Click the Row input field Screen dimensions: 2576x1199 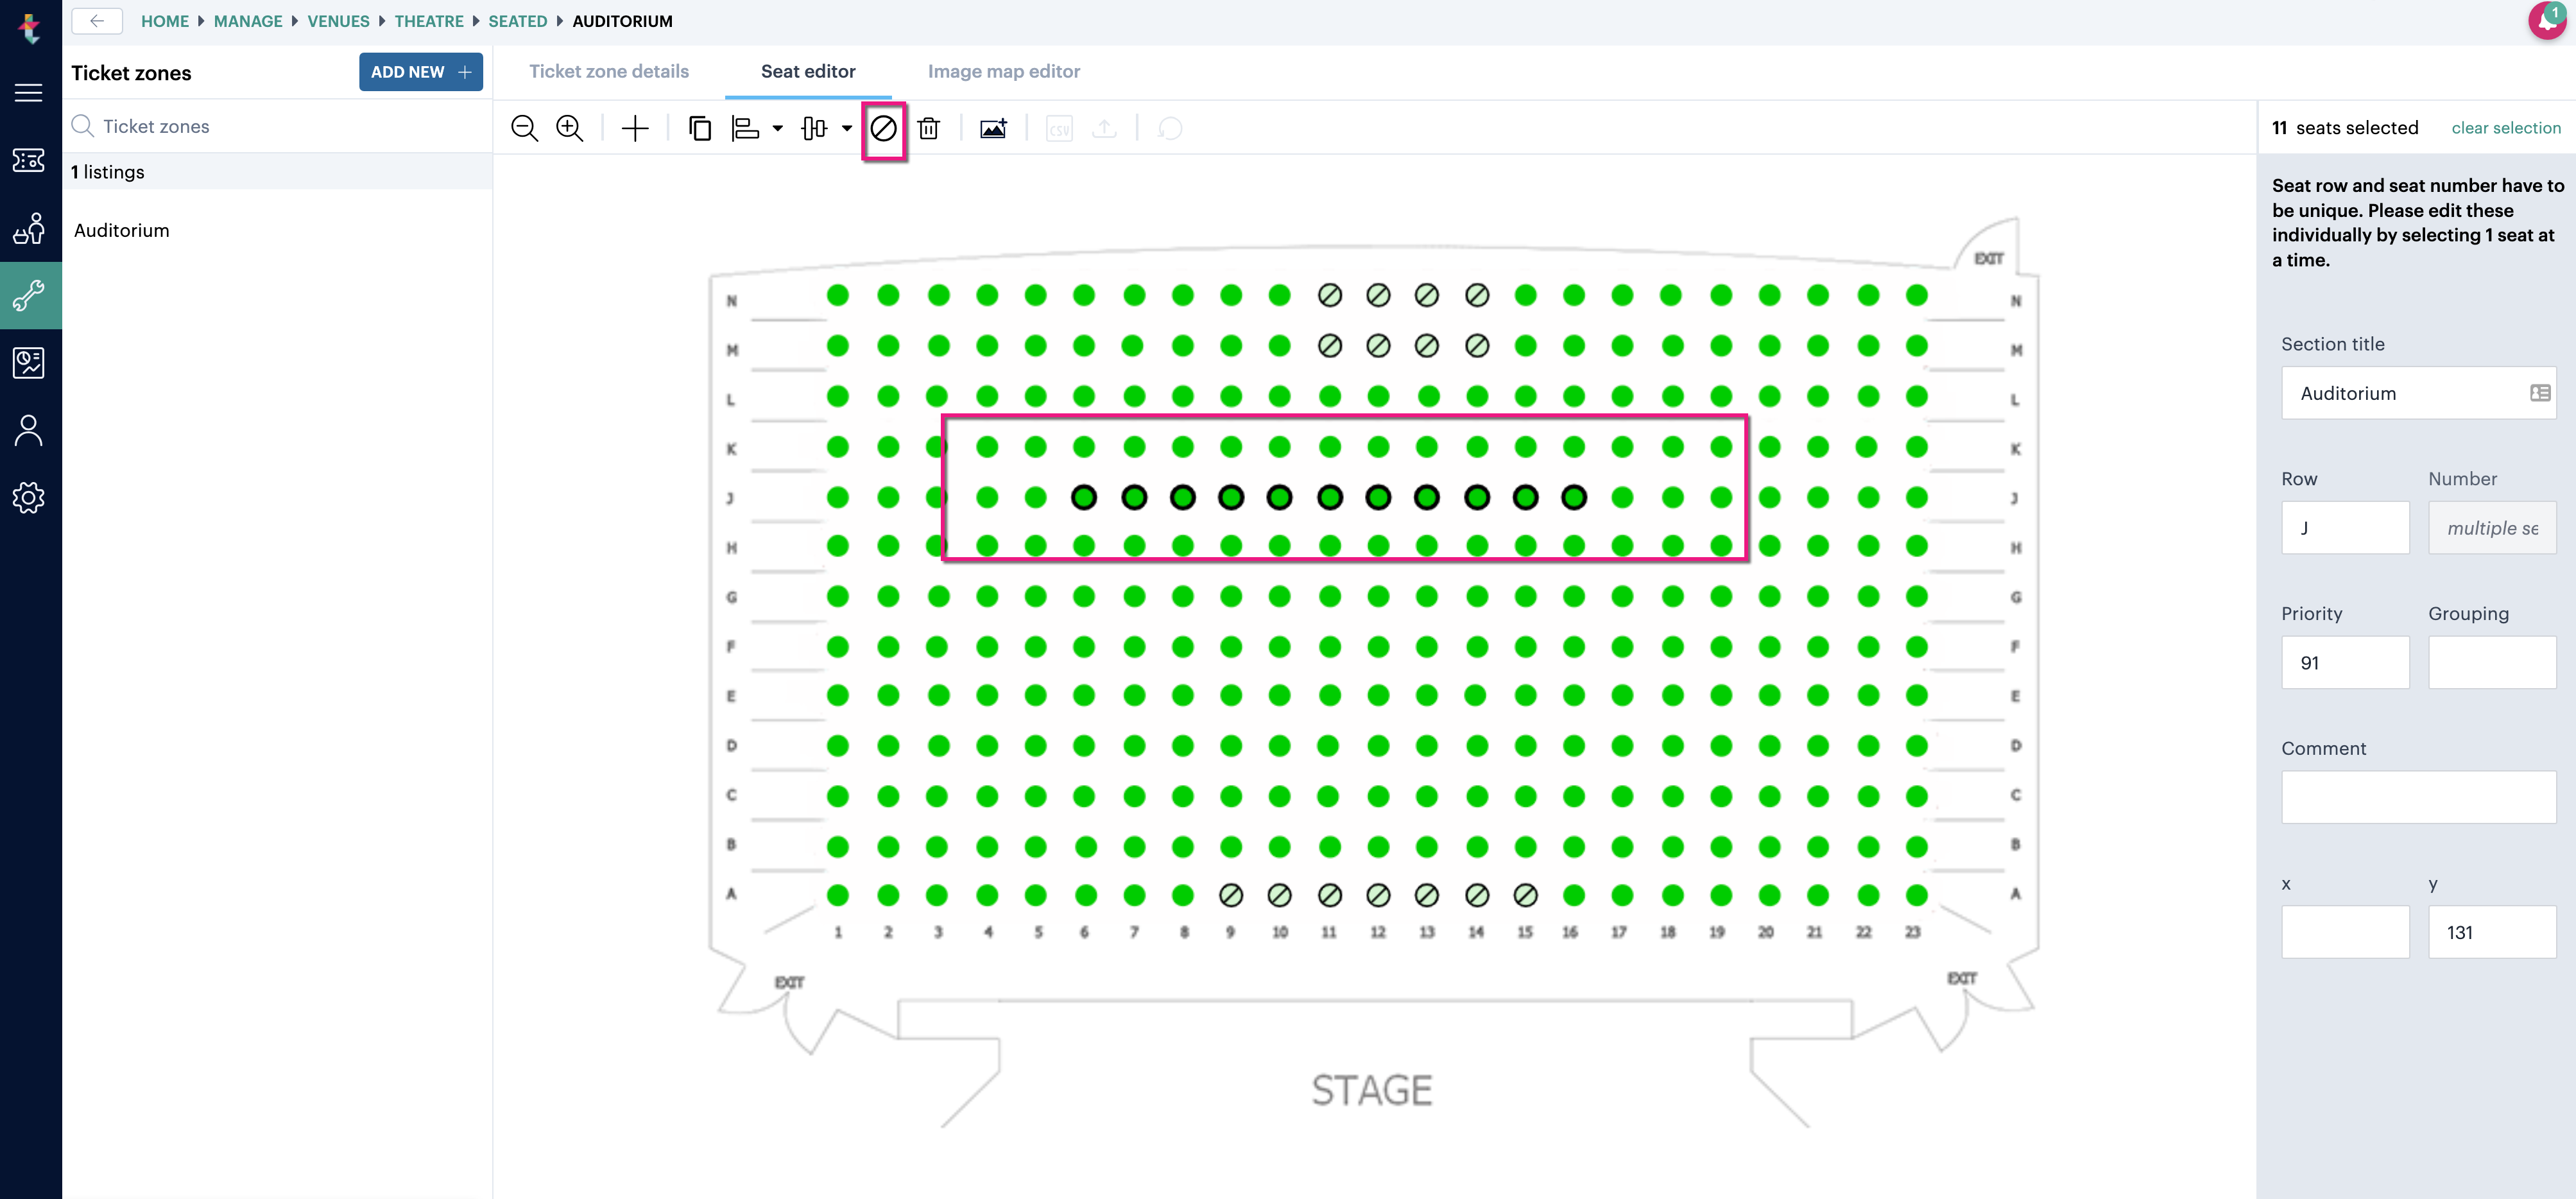point(2345,528)
